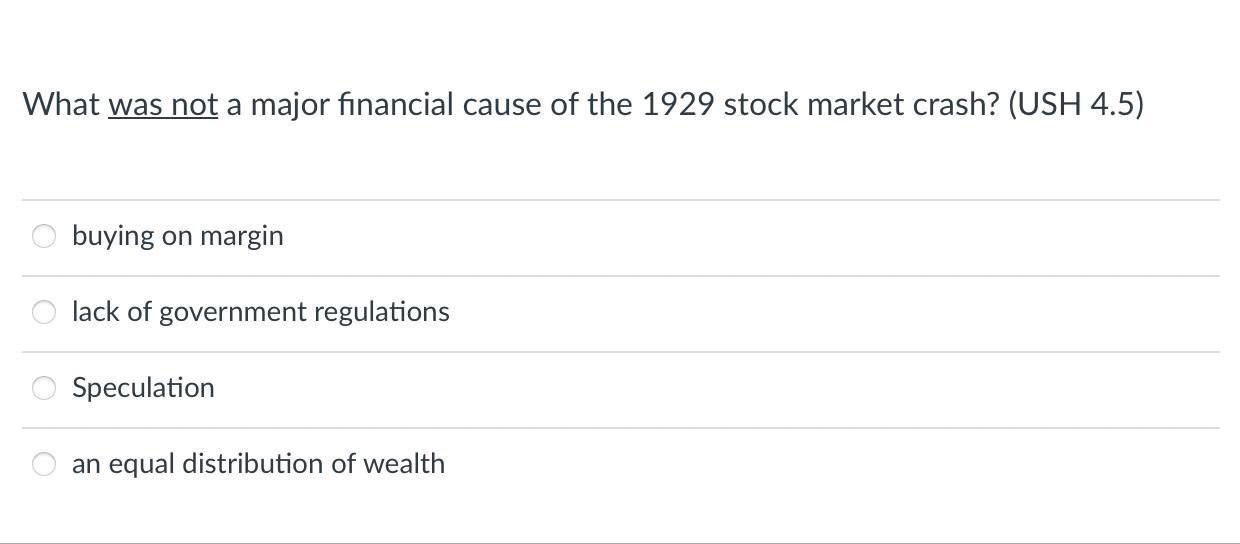
Task: Click the 'Speculation' answer label text
Action: [143, 388]
